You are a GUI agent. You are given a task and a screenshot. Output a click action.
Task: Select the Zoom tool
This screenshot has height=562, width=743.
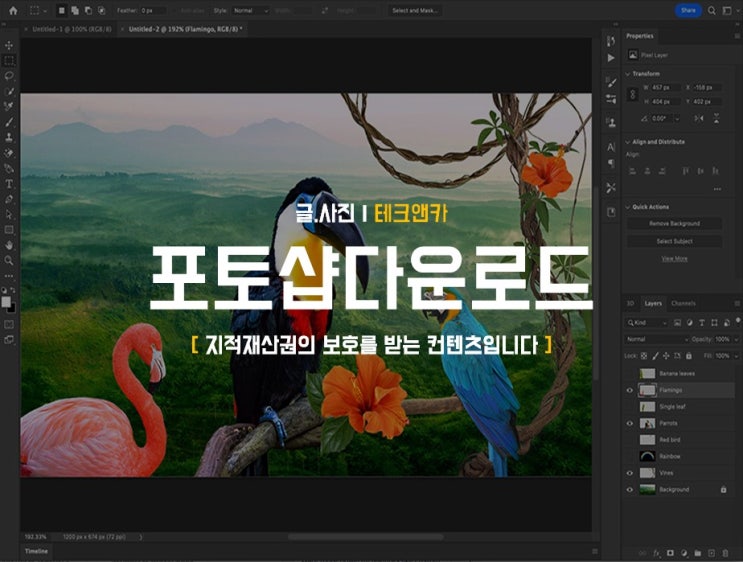pyautogui.click(x=9, y=260)
